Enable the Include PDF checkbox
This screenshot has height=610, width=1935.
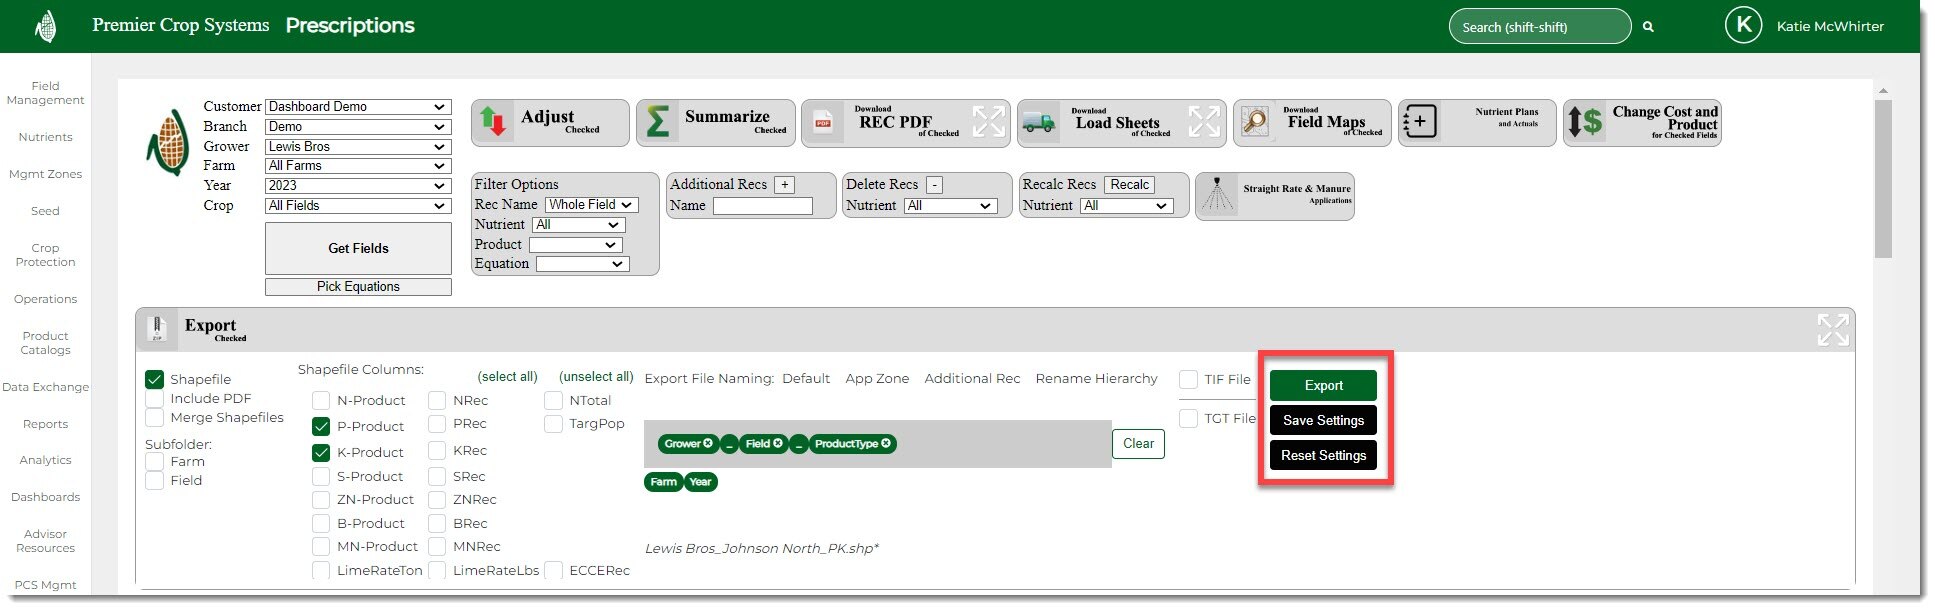pyautogui.click(x=154, y=398)
